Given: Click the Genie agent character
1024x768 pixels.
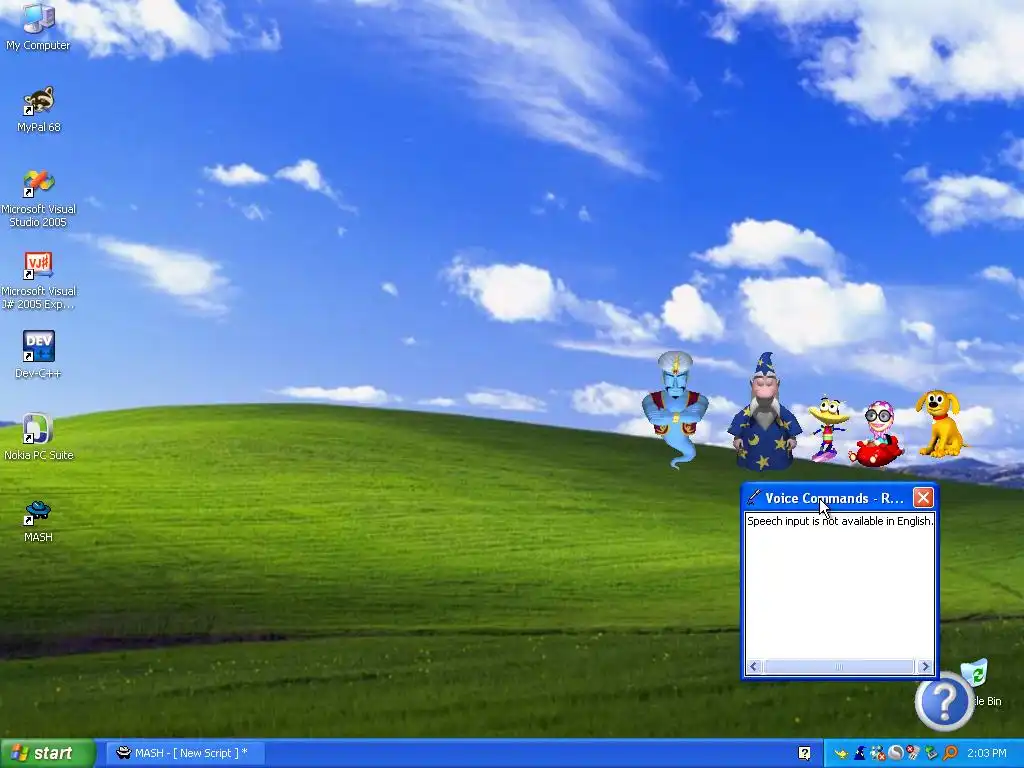Looking at the screenshot, I should 675,409.
